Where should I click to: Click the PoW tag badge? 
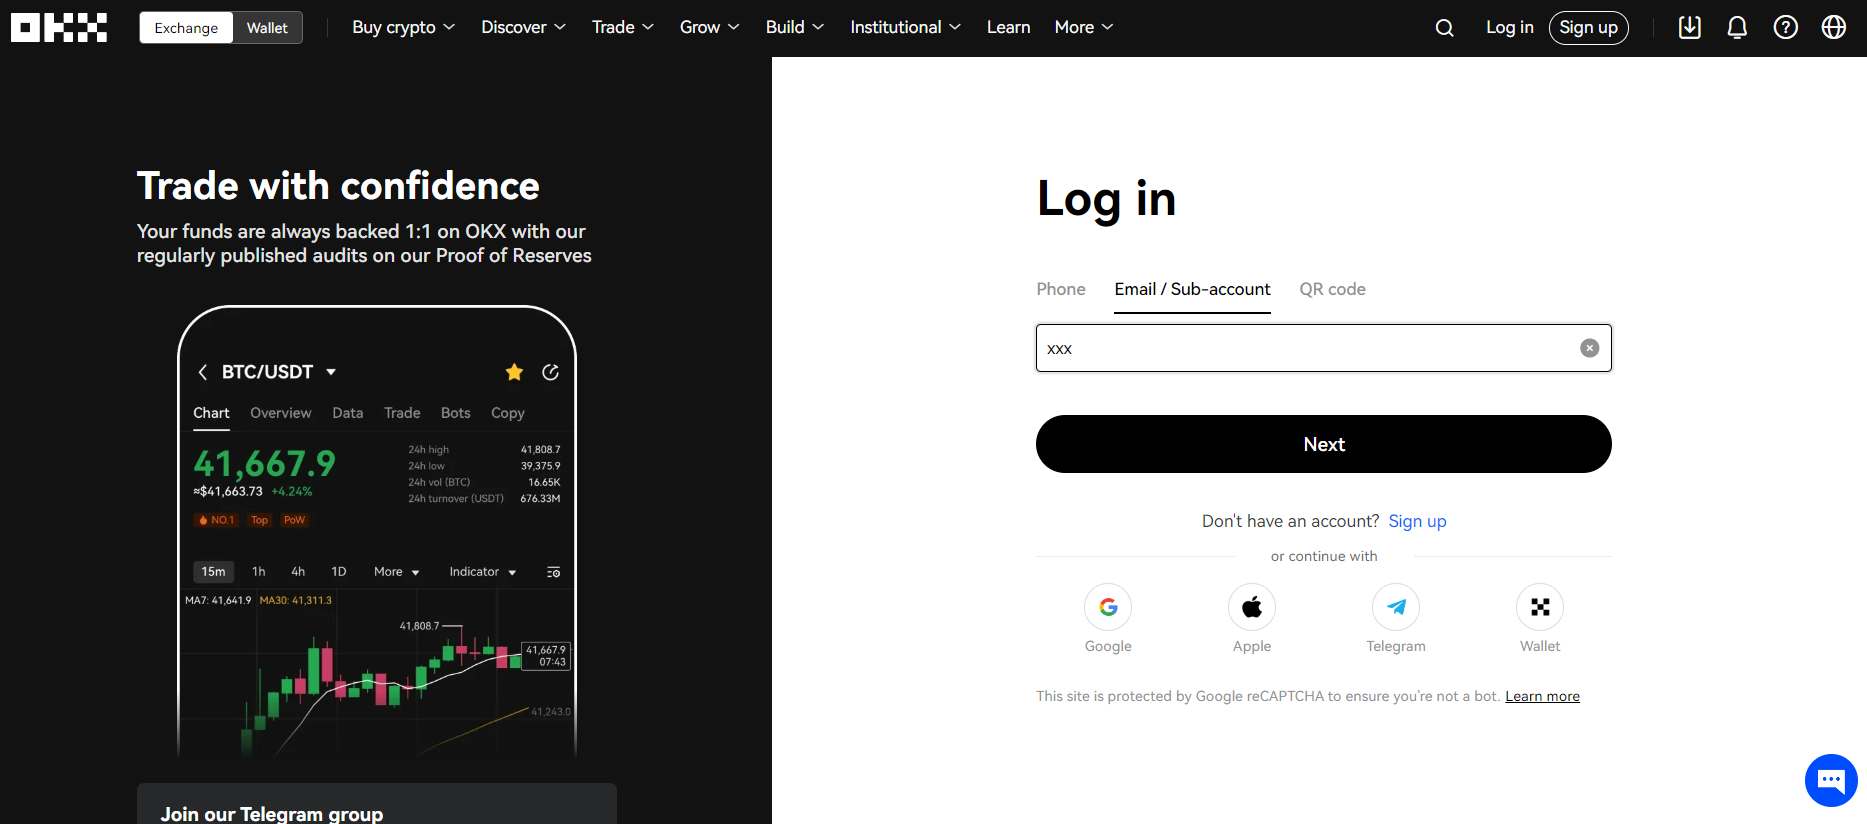294,520
